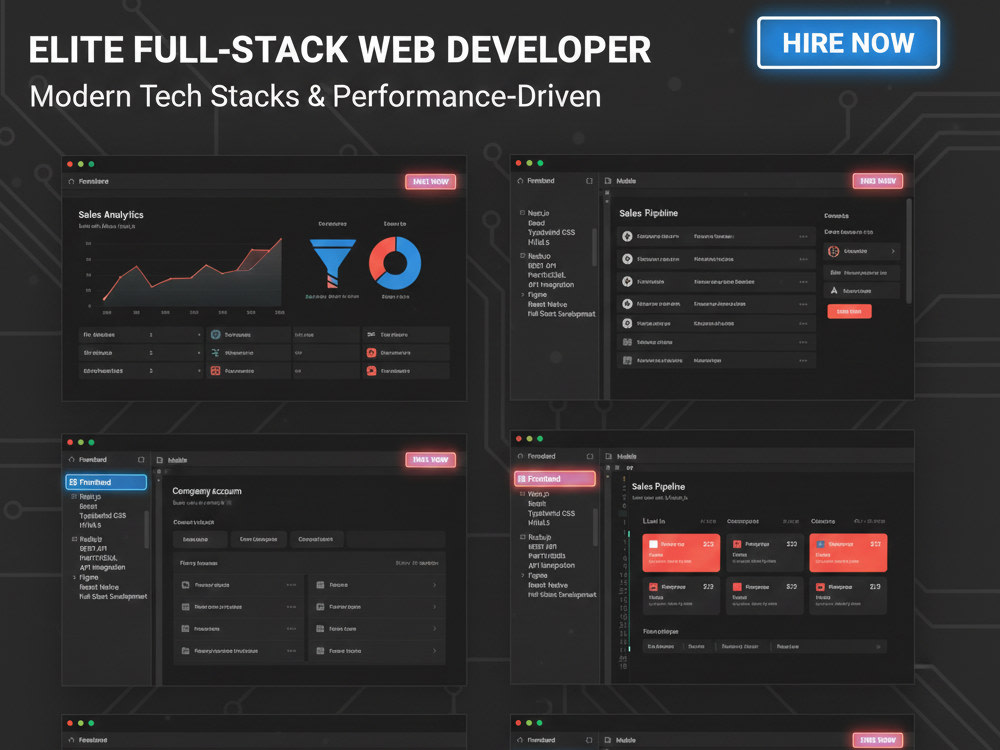Select the blue highlighted Frontend sidebar item
Image resolution: width=1000 pixels, height=750 pixels.
(106, 482)
